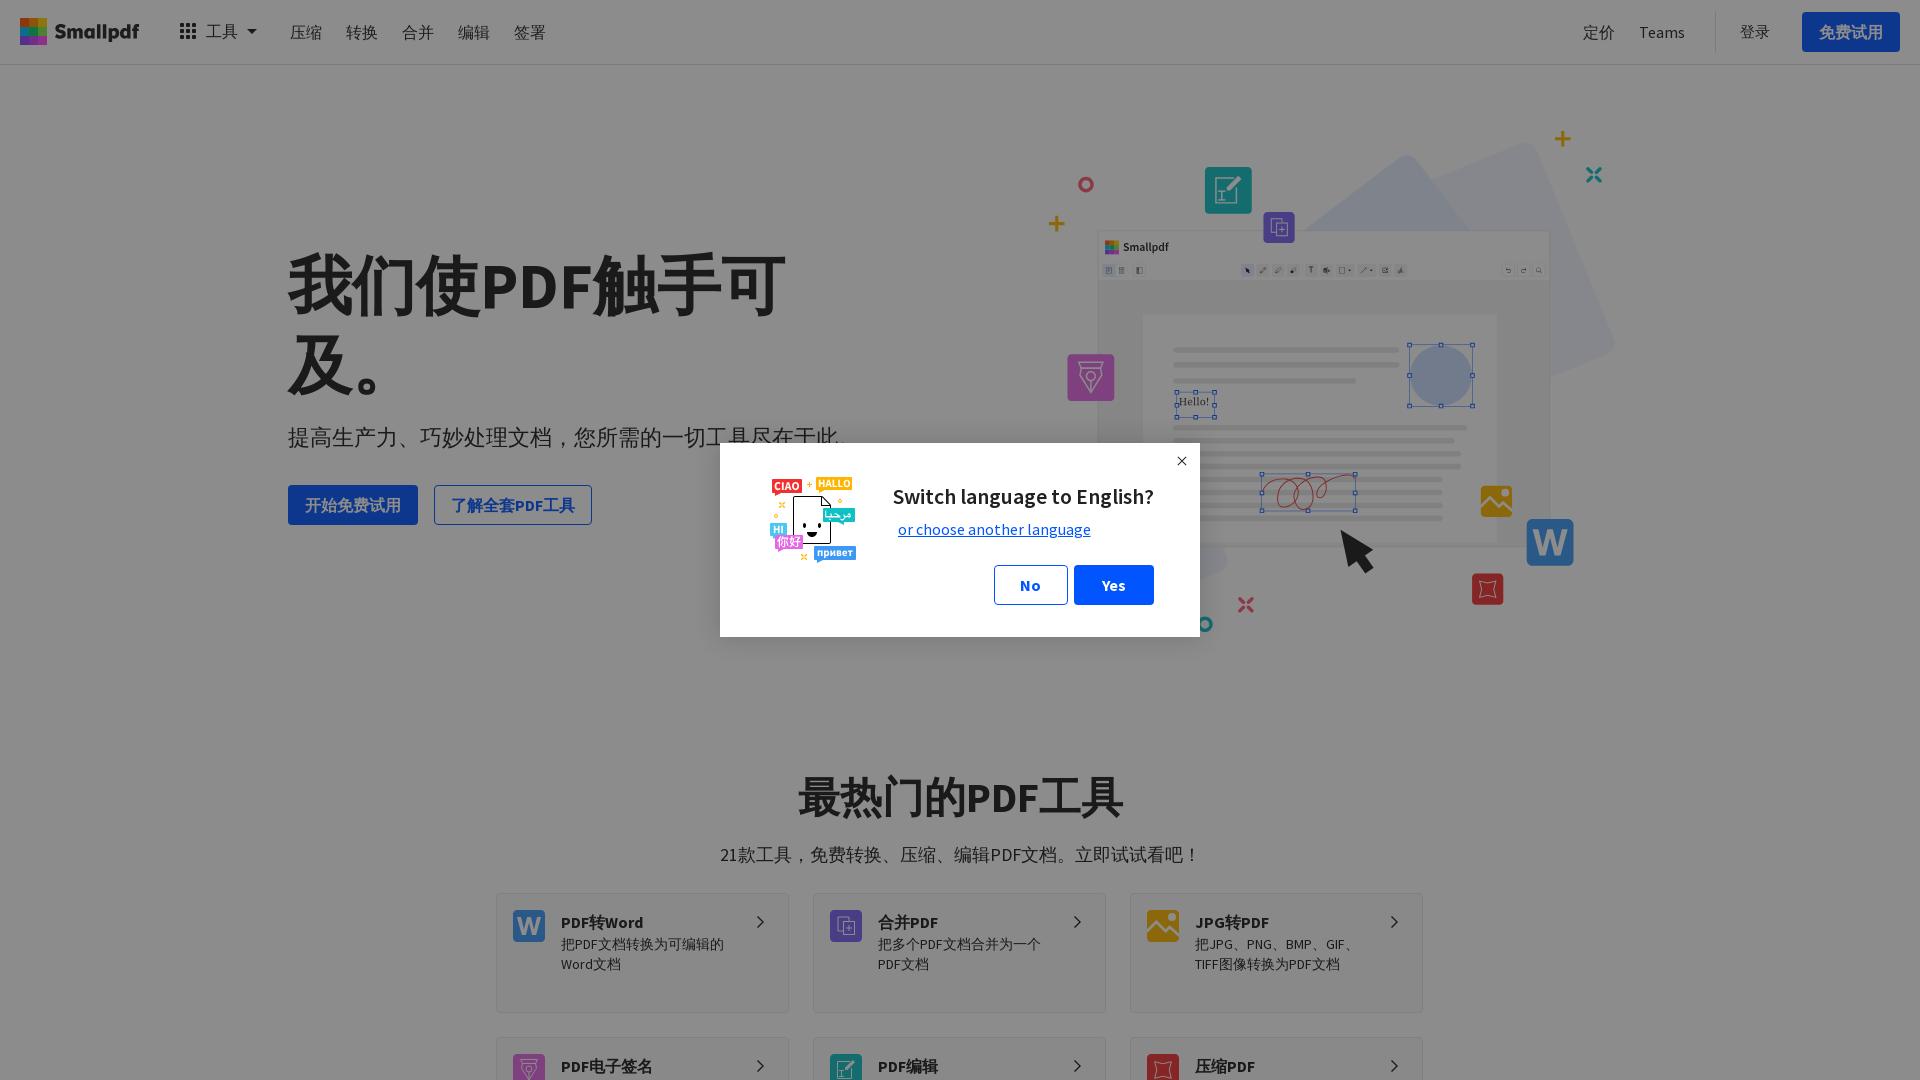Open the PDF编辑 card chevron
The image size is (1920, 1080).
point(1077,1066)
